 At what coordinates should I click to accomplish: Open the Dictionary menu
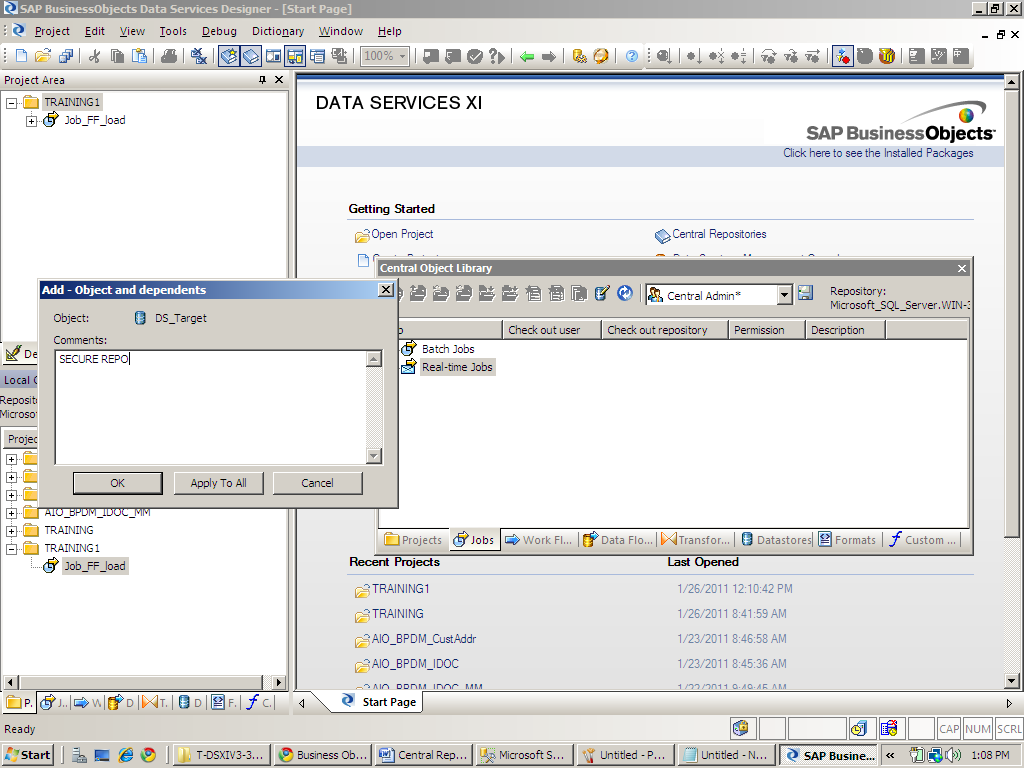click(278, 31)
